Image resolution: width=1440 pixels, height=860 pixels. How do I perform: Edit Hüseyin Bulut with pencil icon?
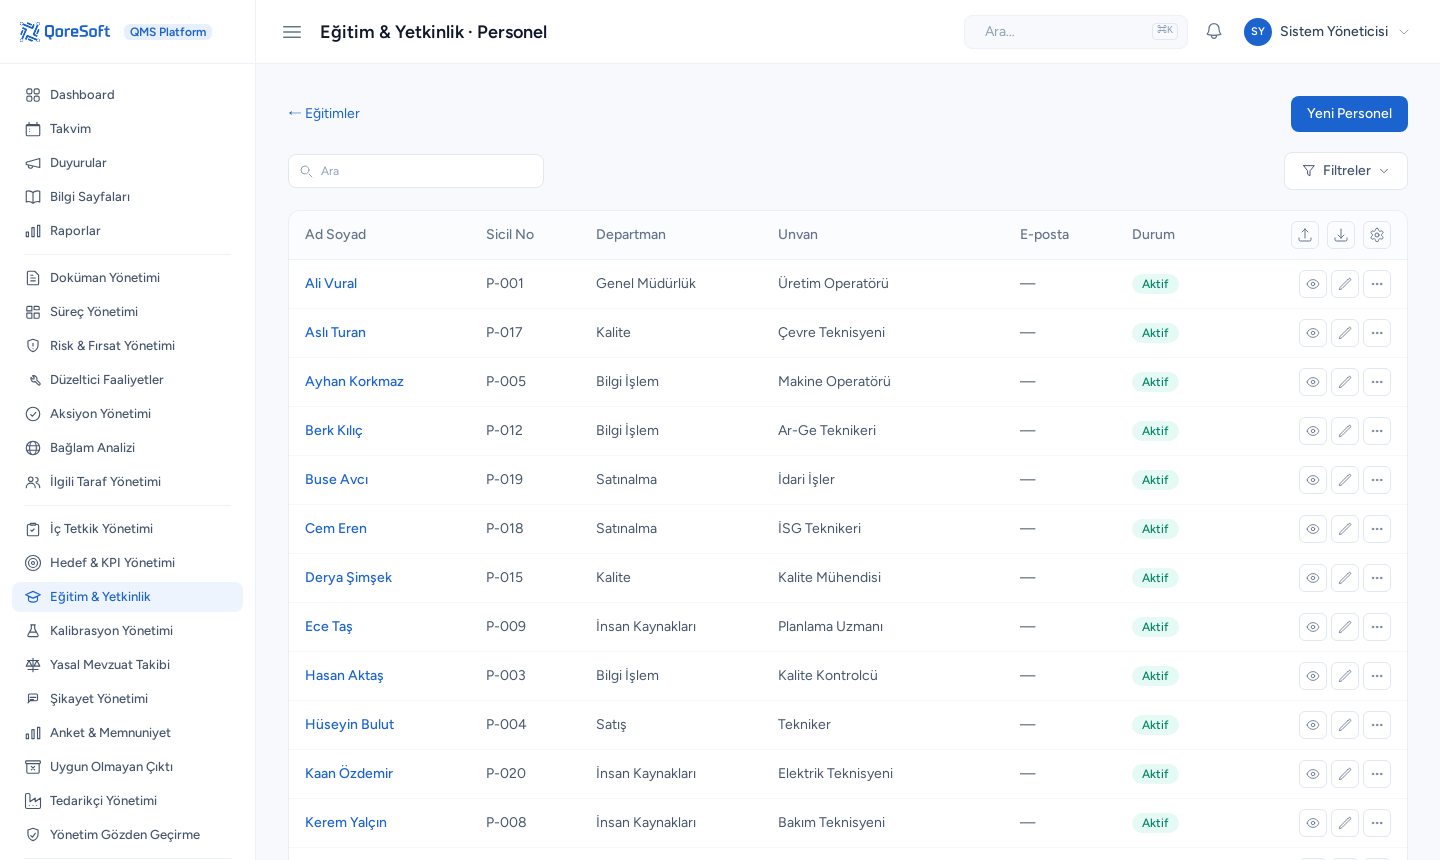(1345, 725)
